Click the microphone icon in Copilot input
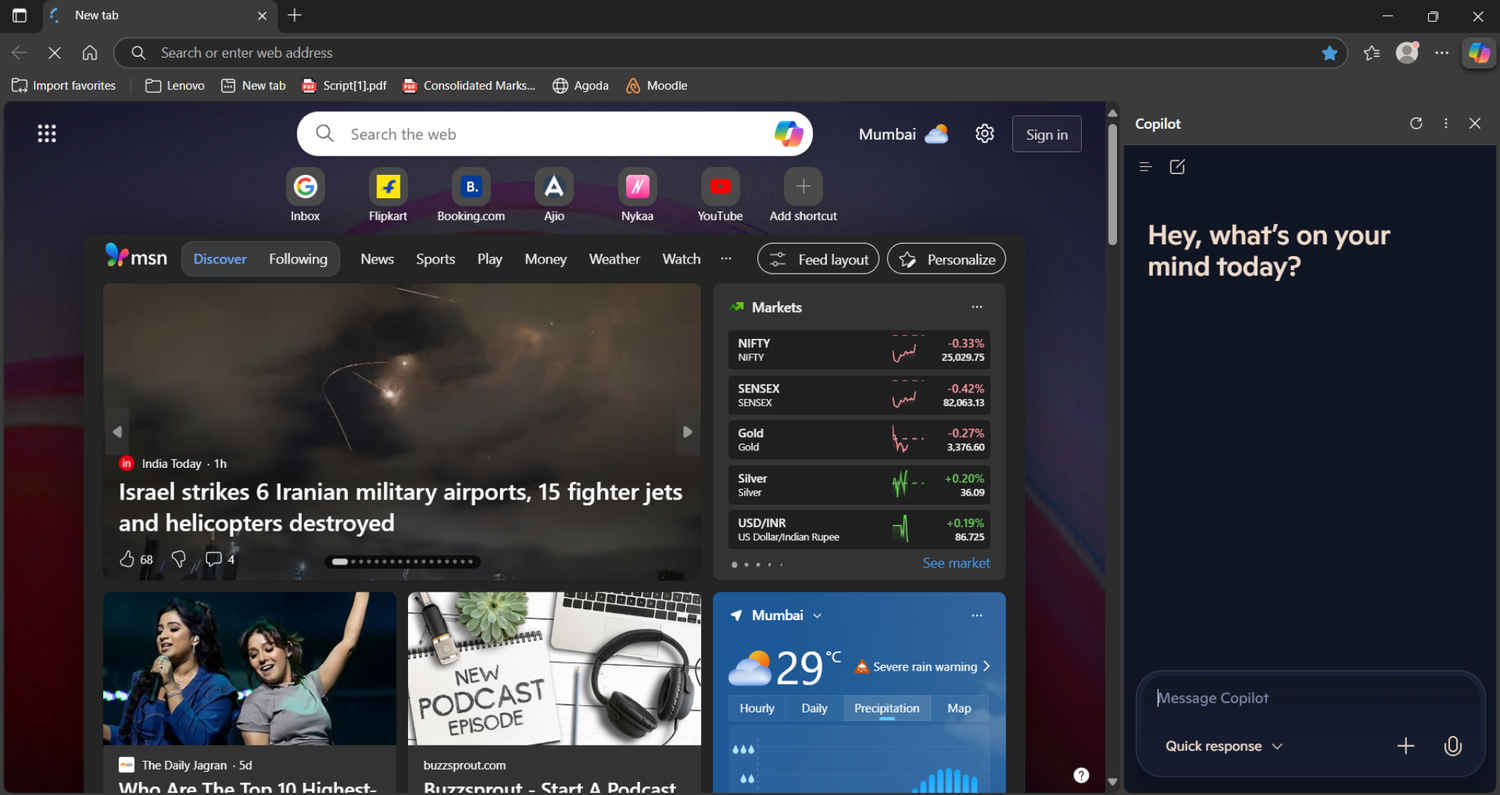The width and height of the screenshot is (1500, 795). point(1452,745)
